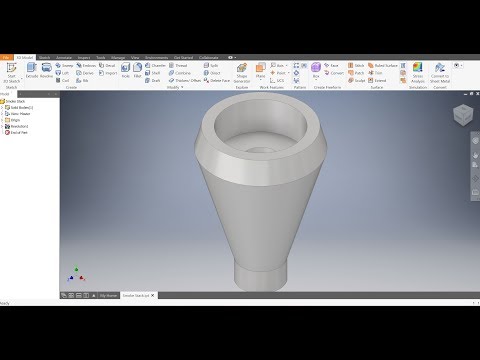Open the Inspect ribbon tab
Viewport: 480px width, 360px height.
pos(84,57)
